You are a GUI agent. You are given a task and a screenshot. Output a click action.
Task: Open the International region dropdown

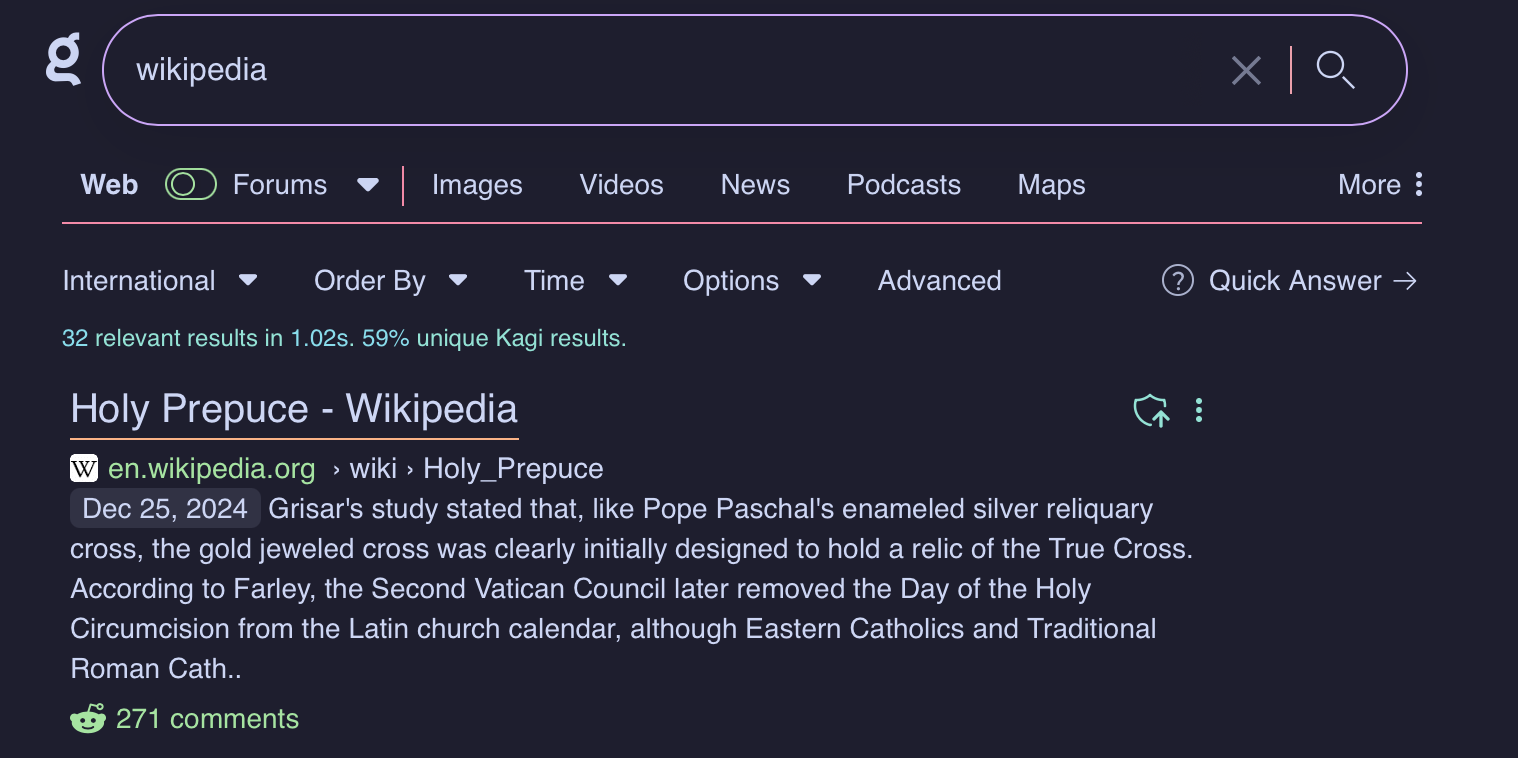coord(160,281)
